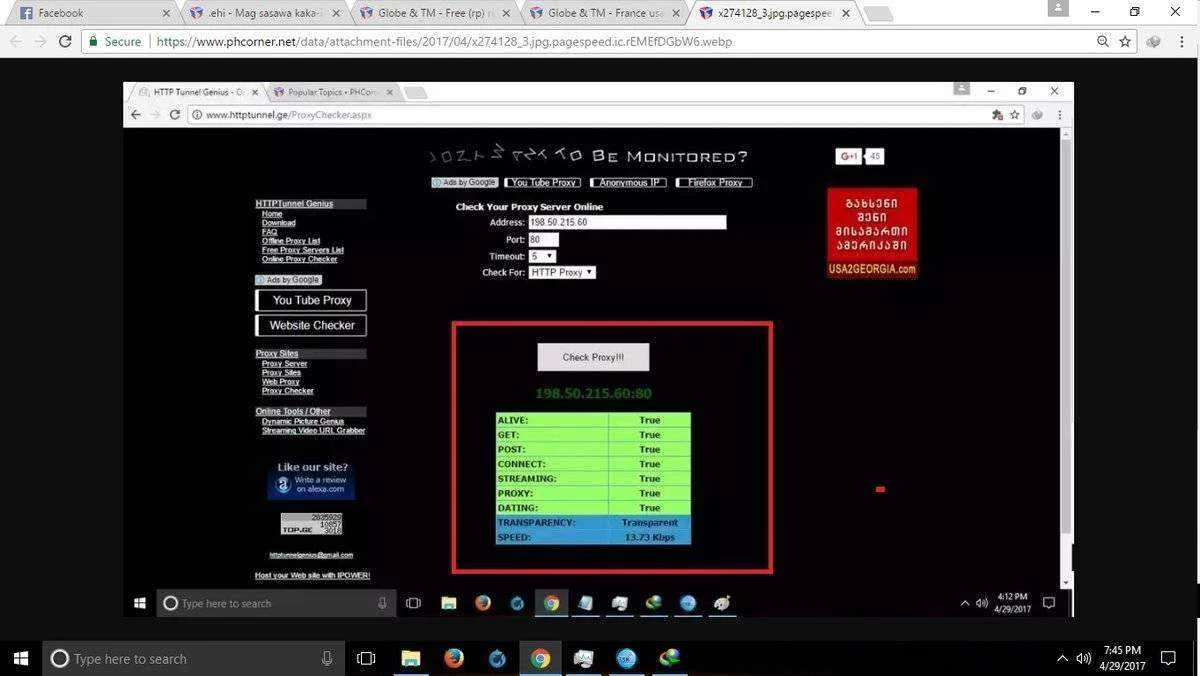Open the Timeout dropdown set to 5

point(541,256)
